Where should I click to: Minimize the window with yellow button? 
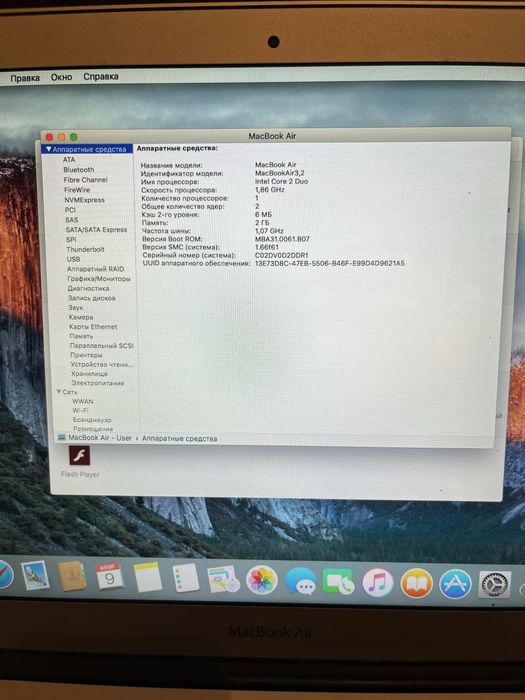click(62, 137)
